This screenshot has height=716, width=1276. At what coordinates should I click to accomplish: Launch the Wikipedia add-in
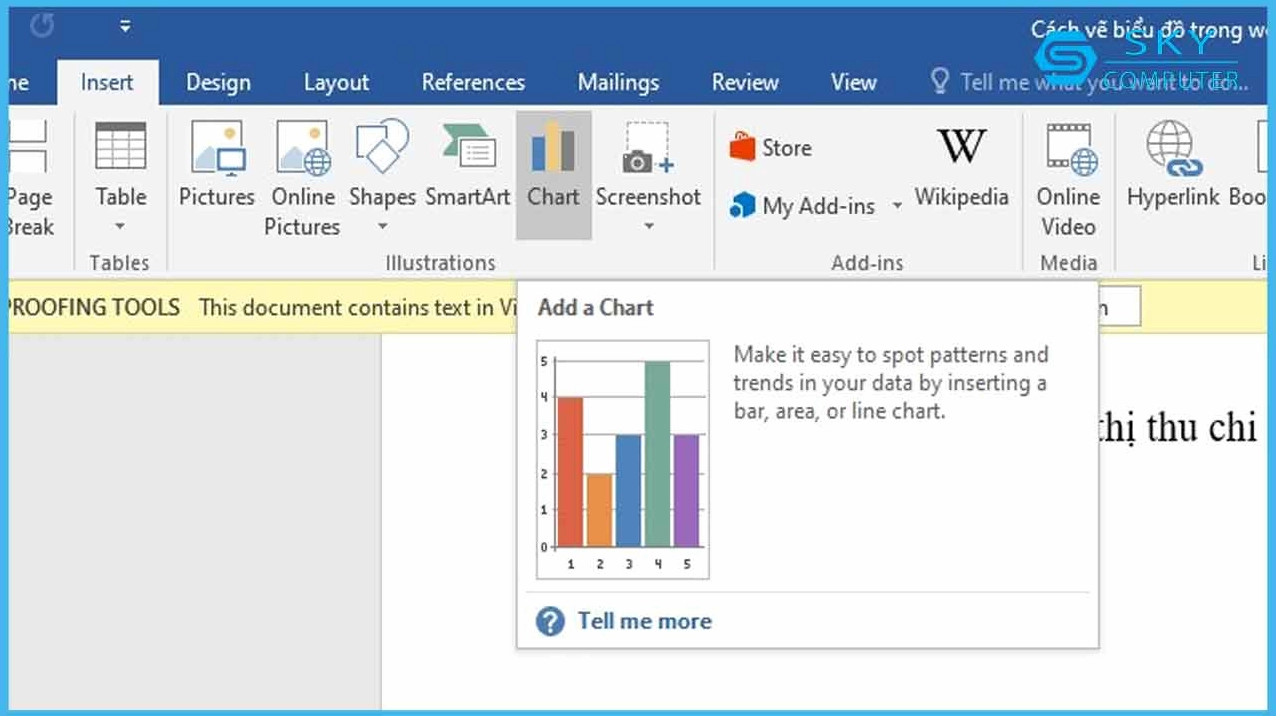[961, 165]
